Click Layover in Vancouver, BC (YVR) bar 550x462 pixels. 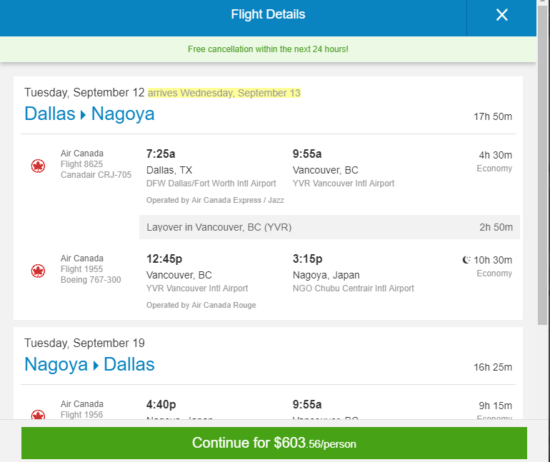[329, 227]
